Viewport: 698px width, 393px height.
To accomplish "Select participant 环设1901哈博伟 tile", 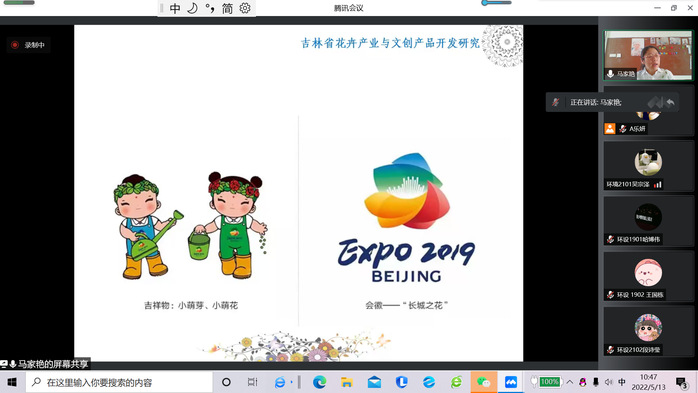I will coord(648,221).
